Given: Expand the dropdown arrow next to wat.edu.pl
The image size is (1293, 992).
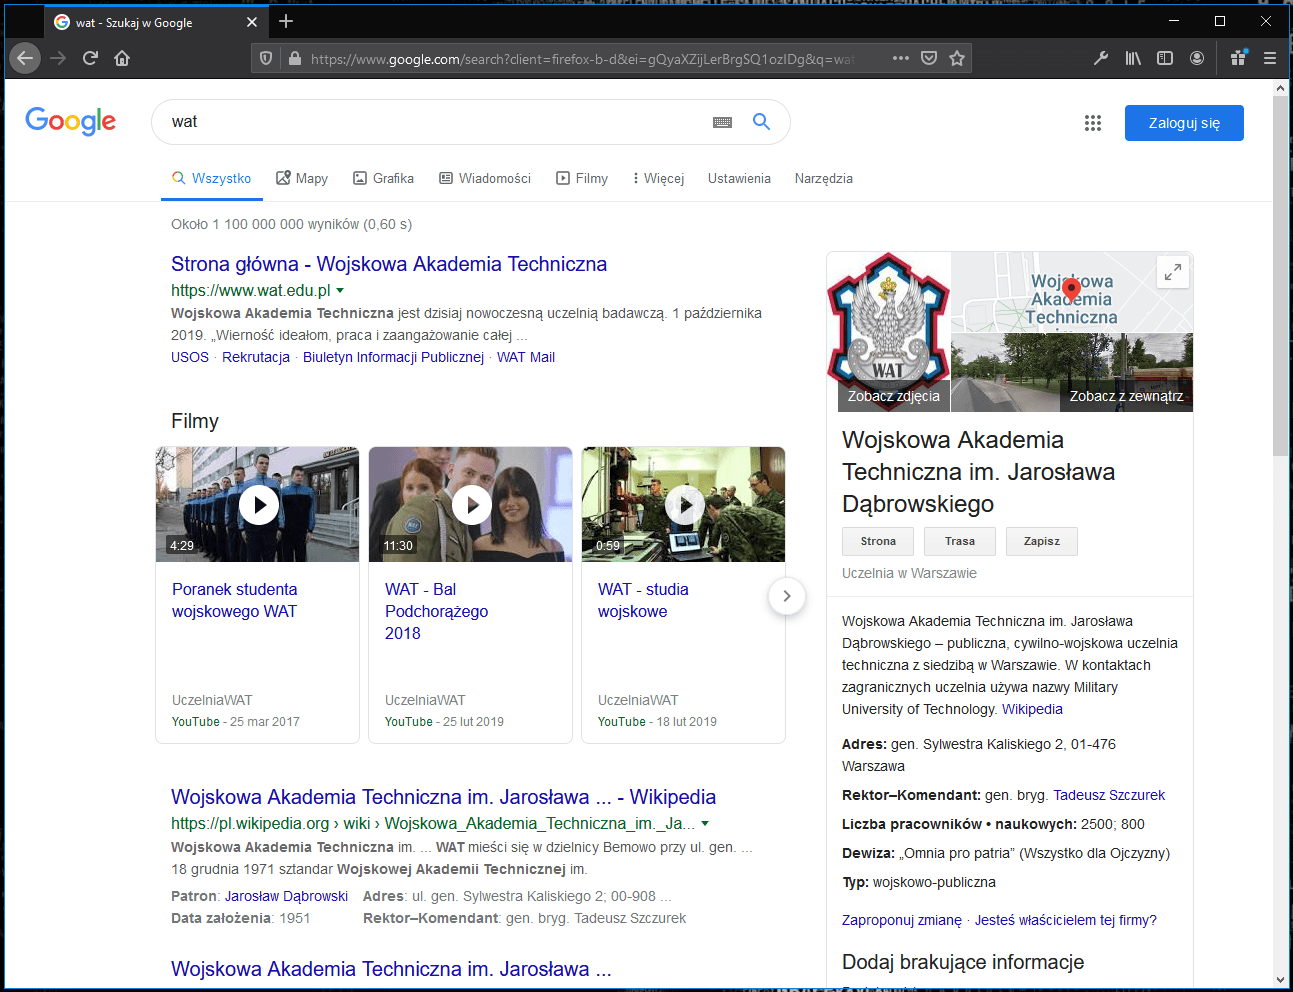Looking at the screenshot, I should [341, 290].
